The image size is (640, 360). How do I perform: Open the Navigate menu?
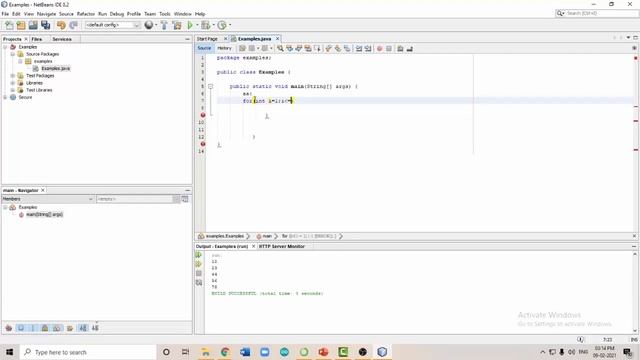[x=46, y=14]
